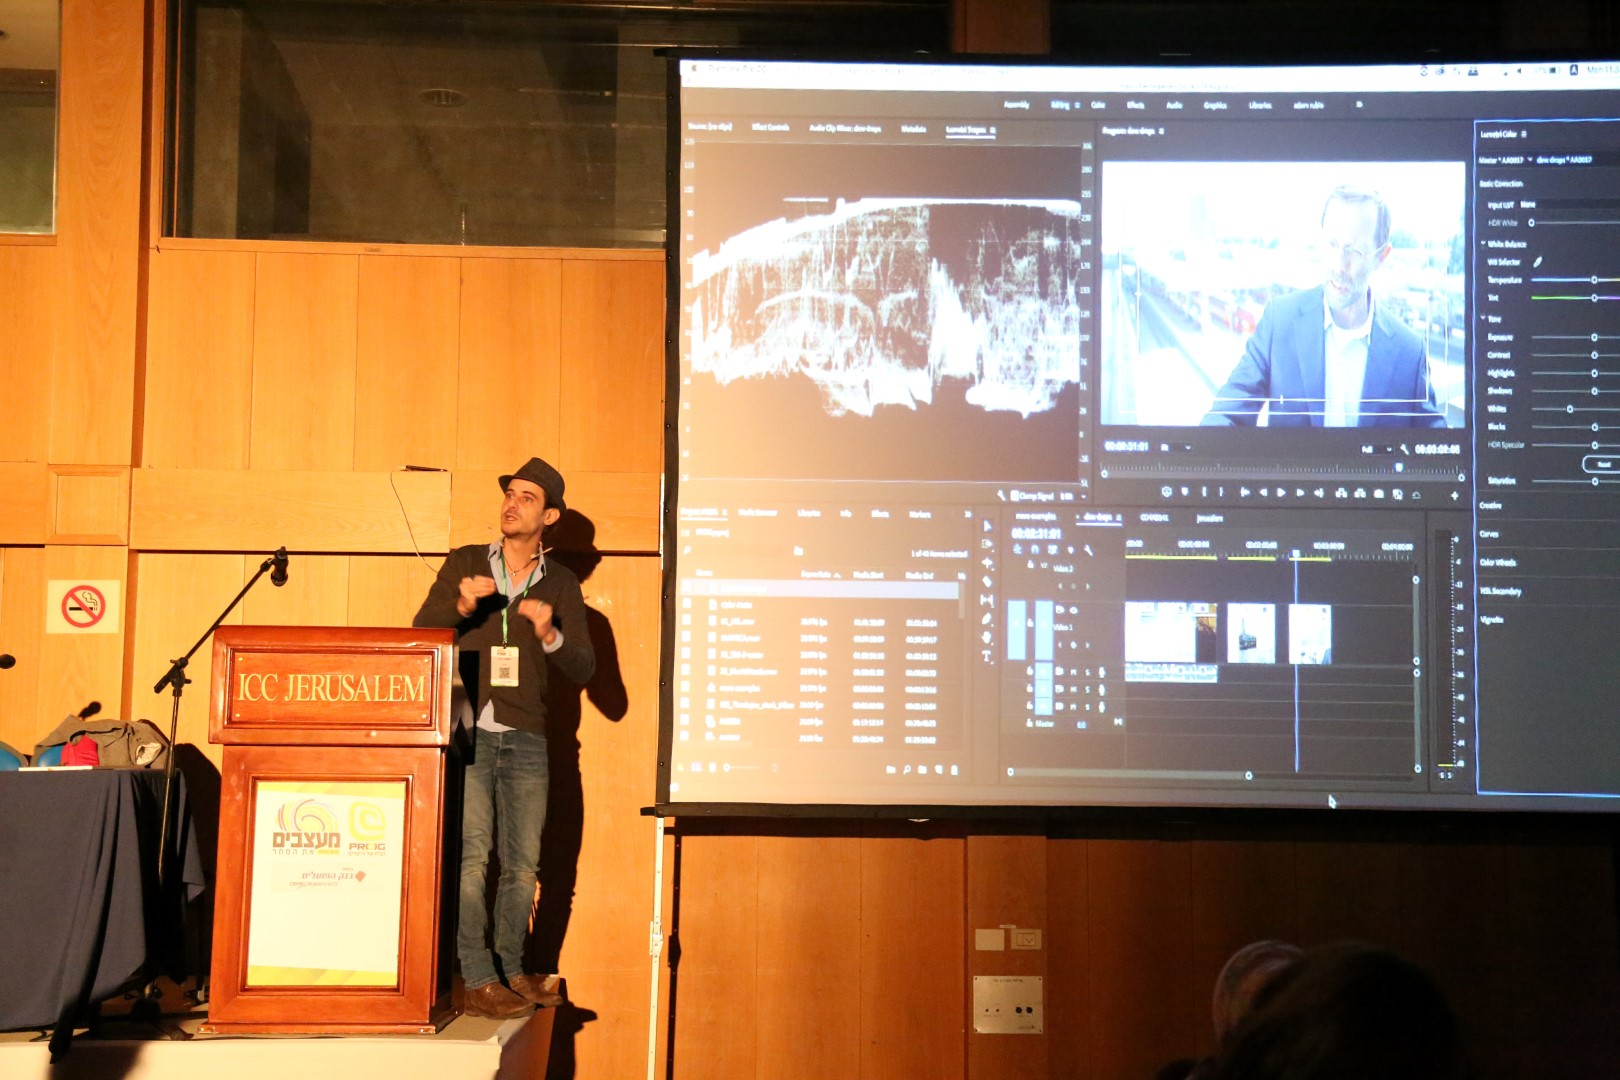Open the Program Monitor zoom level dropdown

coord(1175,447)
